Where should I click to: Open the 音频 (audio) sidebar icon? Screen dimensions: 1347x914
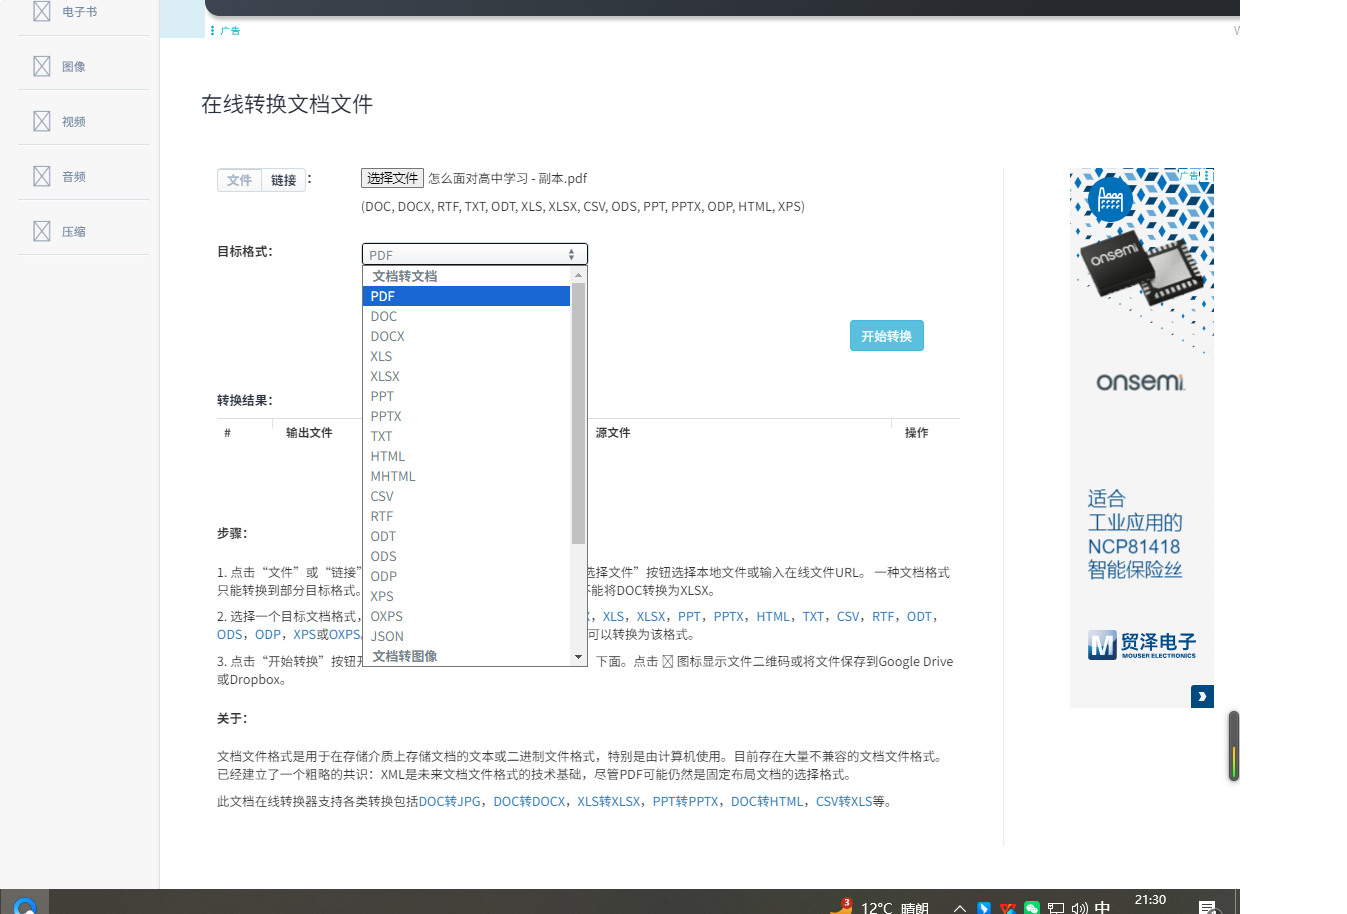coord(42,176)
